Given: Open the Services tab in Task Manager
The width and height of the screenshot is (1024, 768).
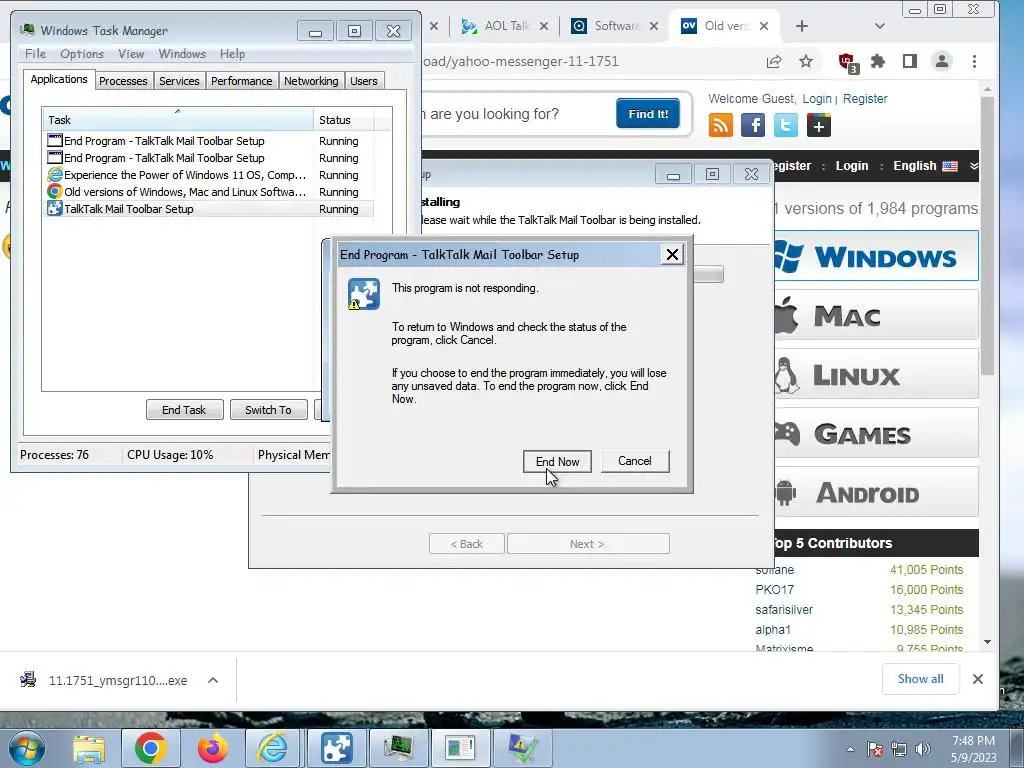Looking at the screenshot, I should click(x=179, y=81).
